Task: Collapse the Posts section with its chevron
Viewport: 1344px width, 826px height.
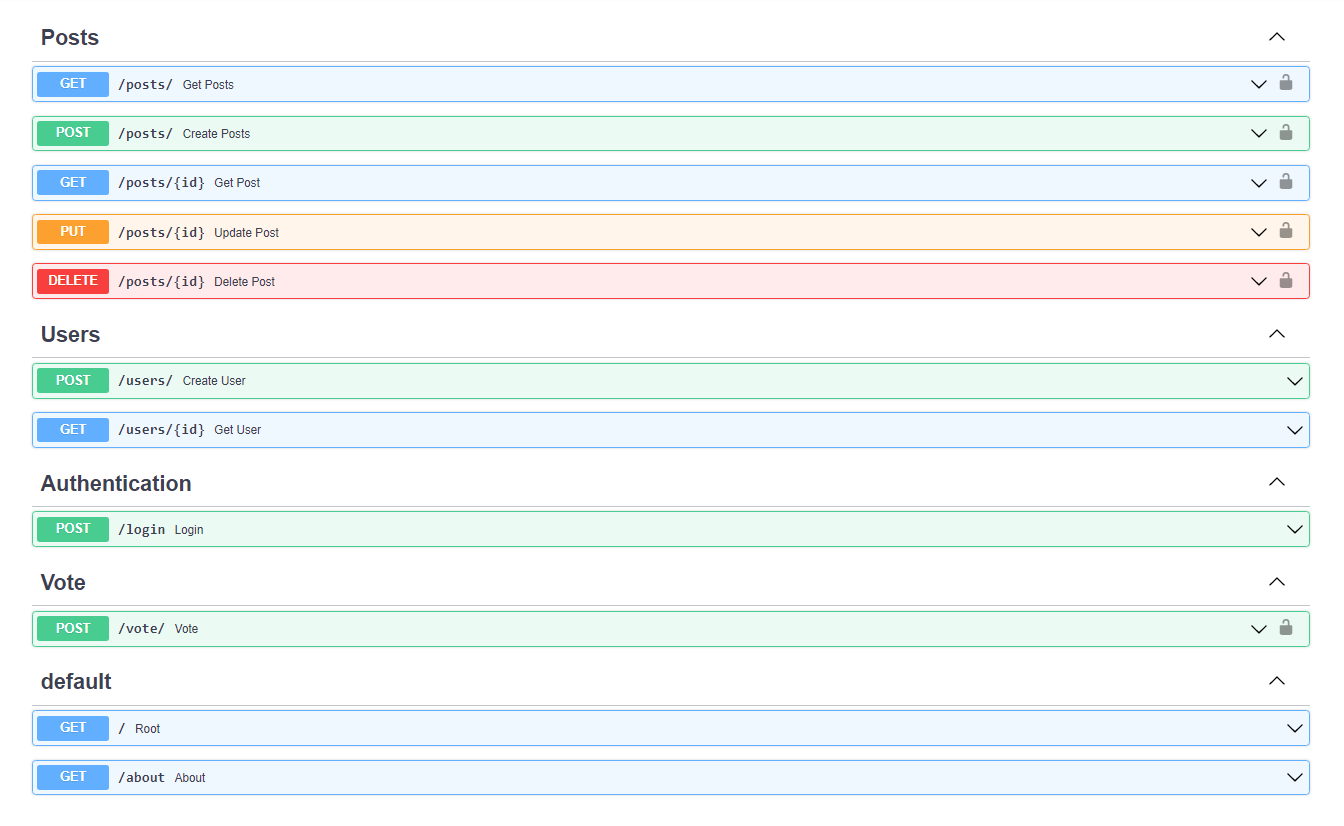Action: (x=1276, y=37)
